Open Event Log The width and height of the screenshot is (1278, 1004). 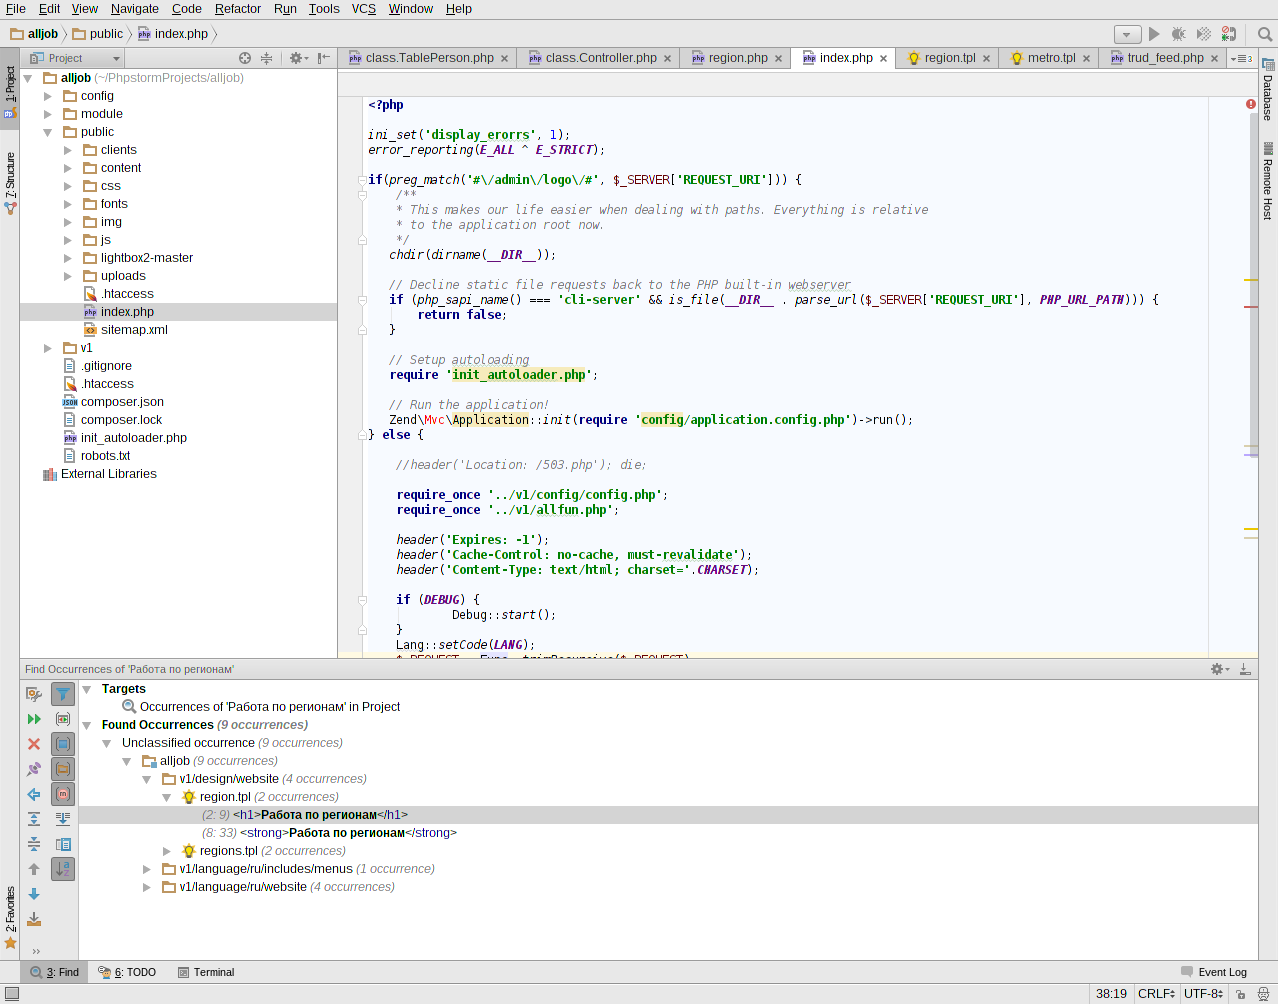pos(1214,972)
